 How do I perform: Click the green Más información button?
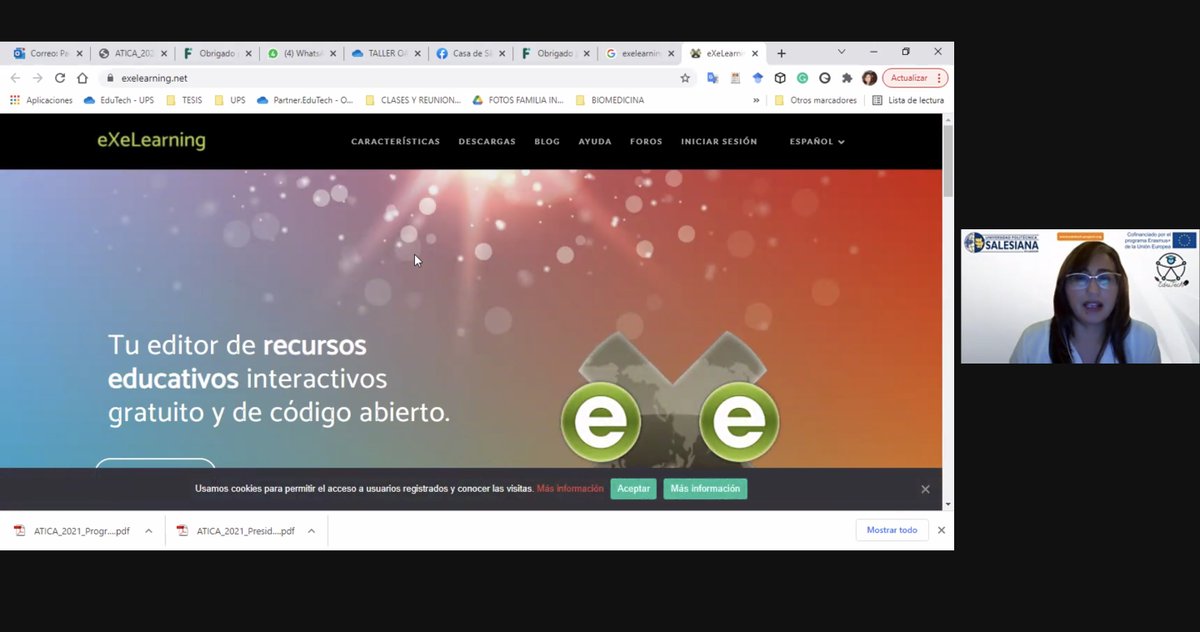tap(705, 489)
